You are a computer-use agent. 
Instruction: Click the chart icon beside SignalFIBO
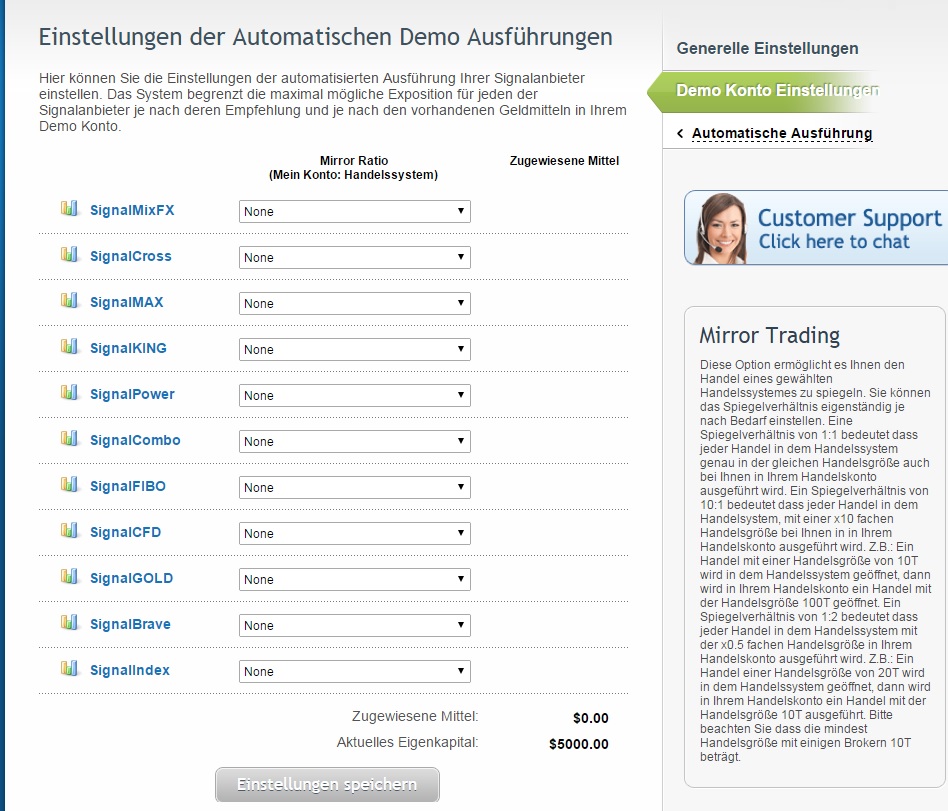click(69, 485)
